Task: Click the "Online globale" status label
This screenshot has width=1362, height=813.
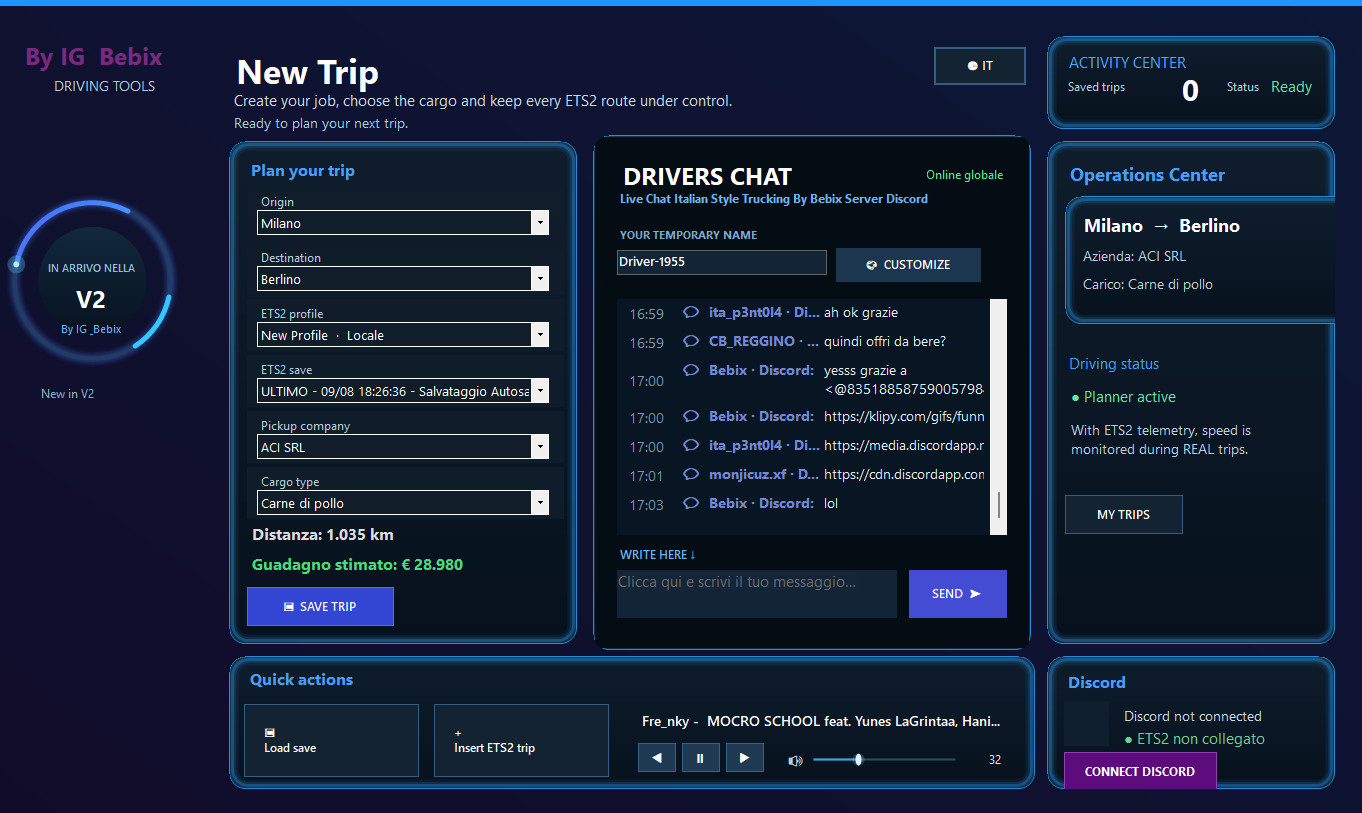Action: (964, 175)
